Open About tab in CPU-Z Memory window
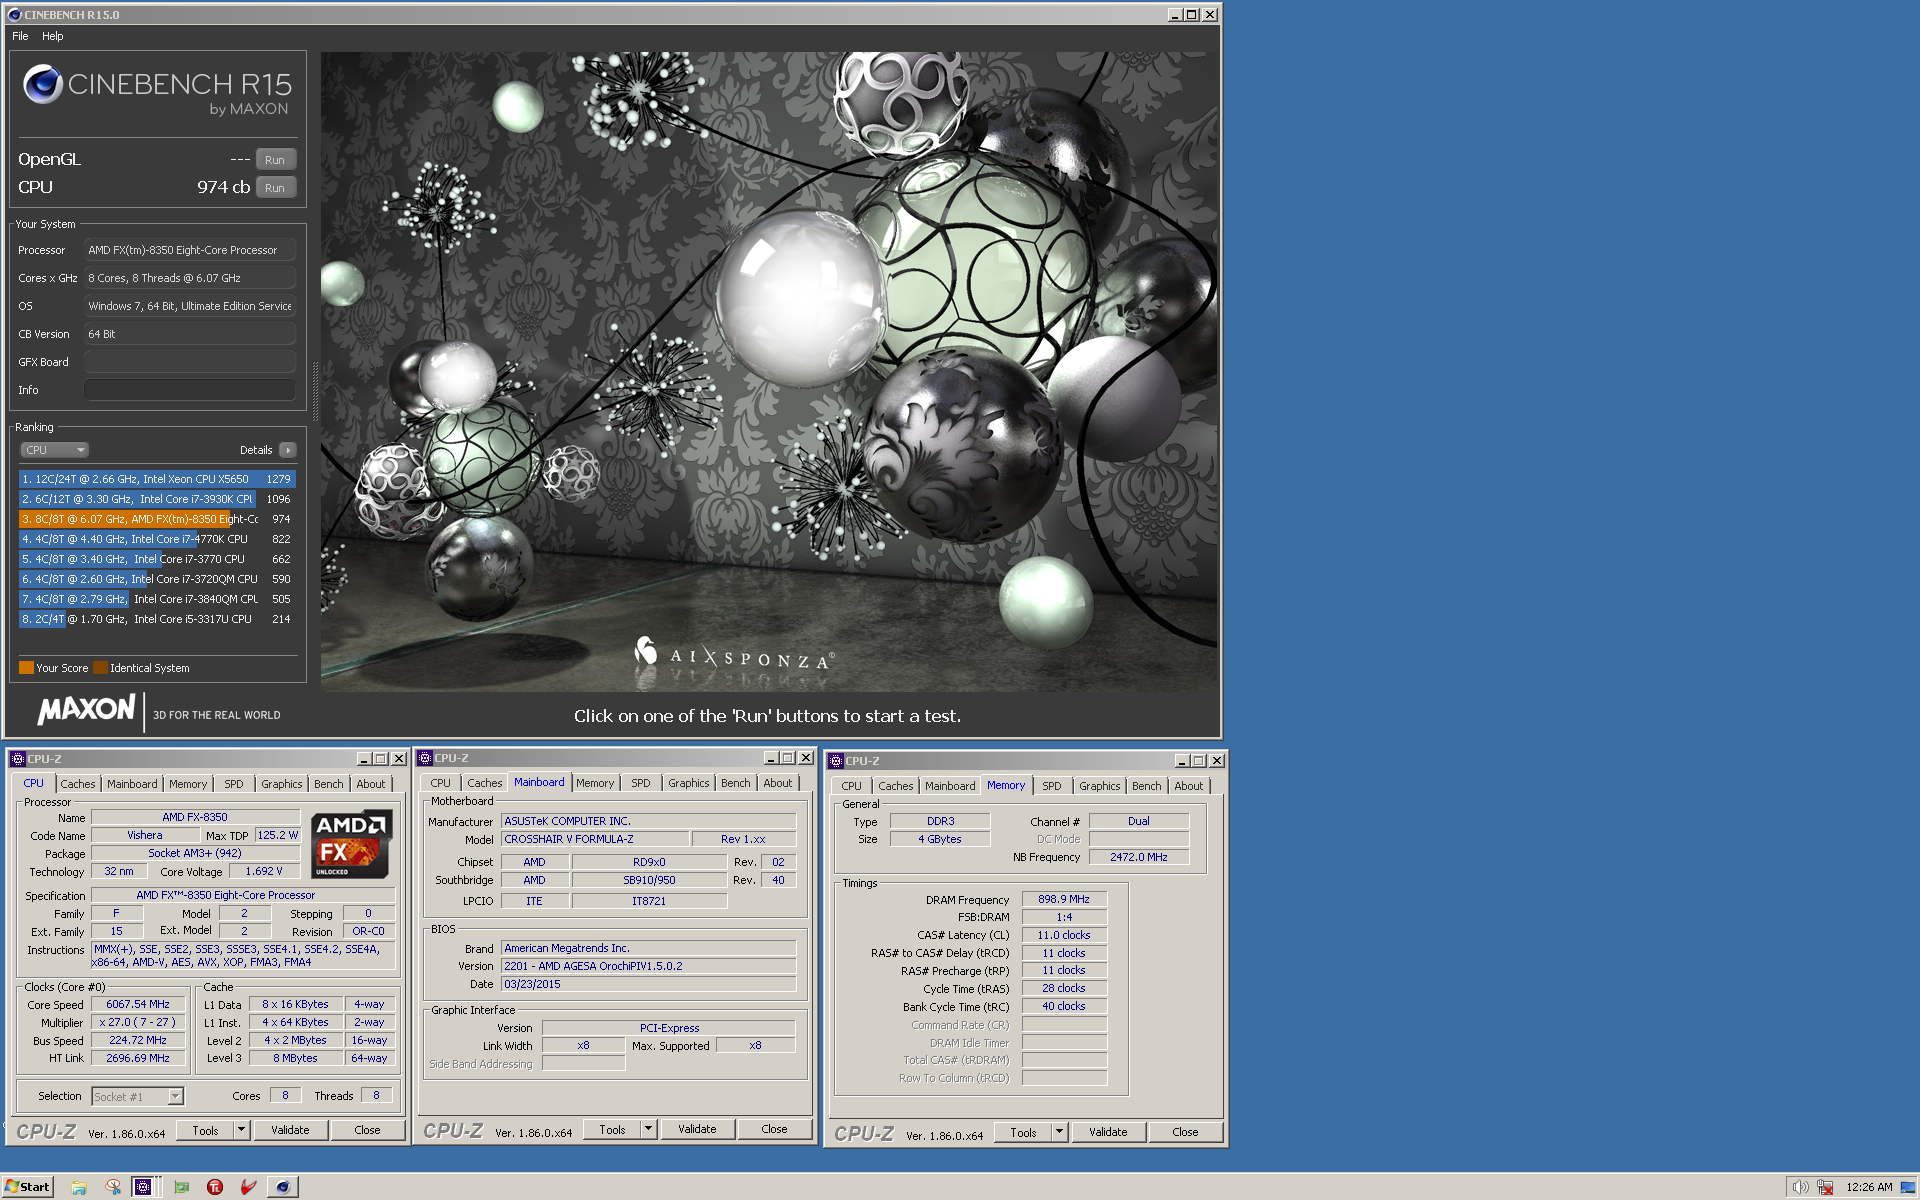 (1189, 786)
